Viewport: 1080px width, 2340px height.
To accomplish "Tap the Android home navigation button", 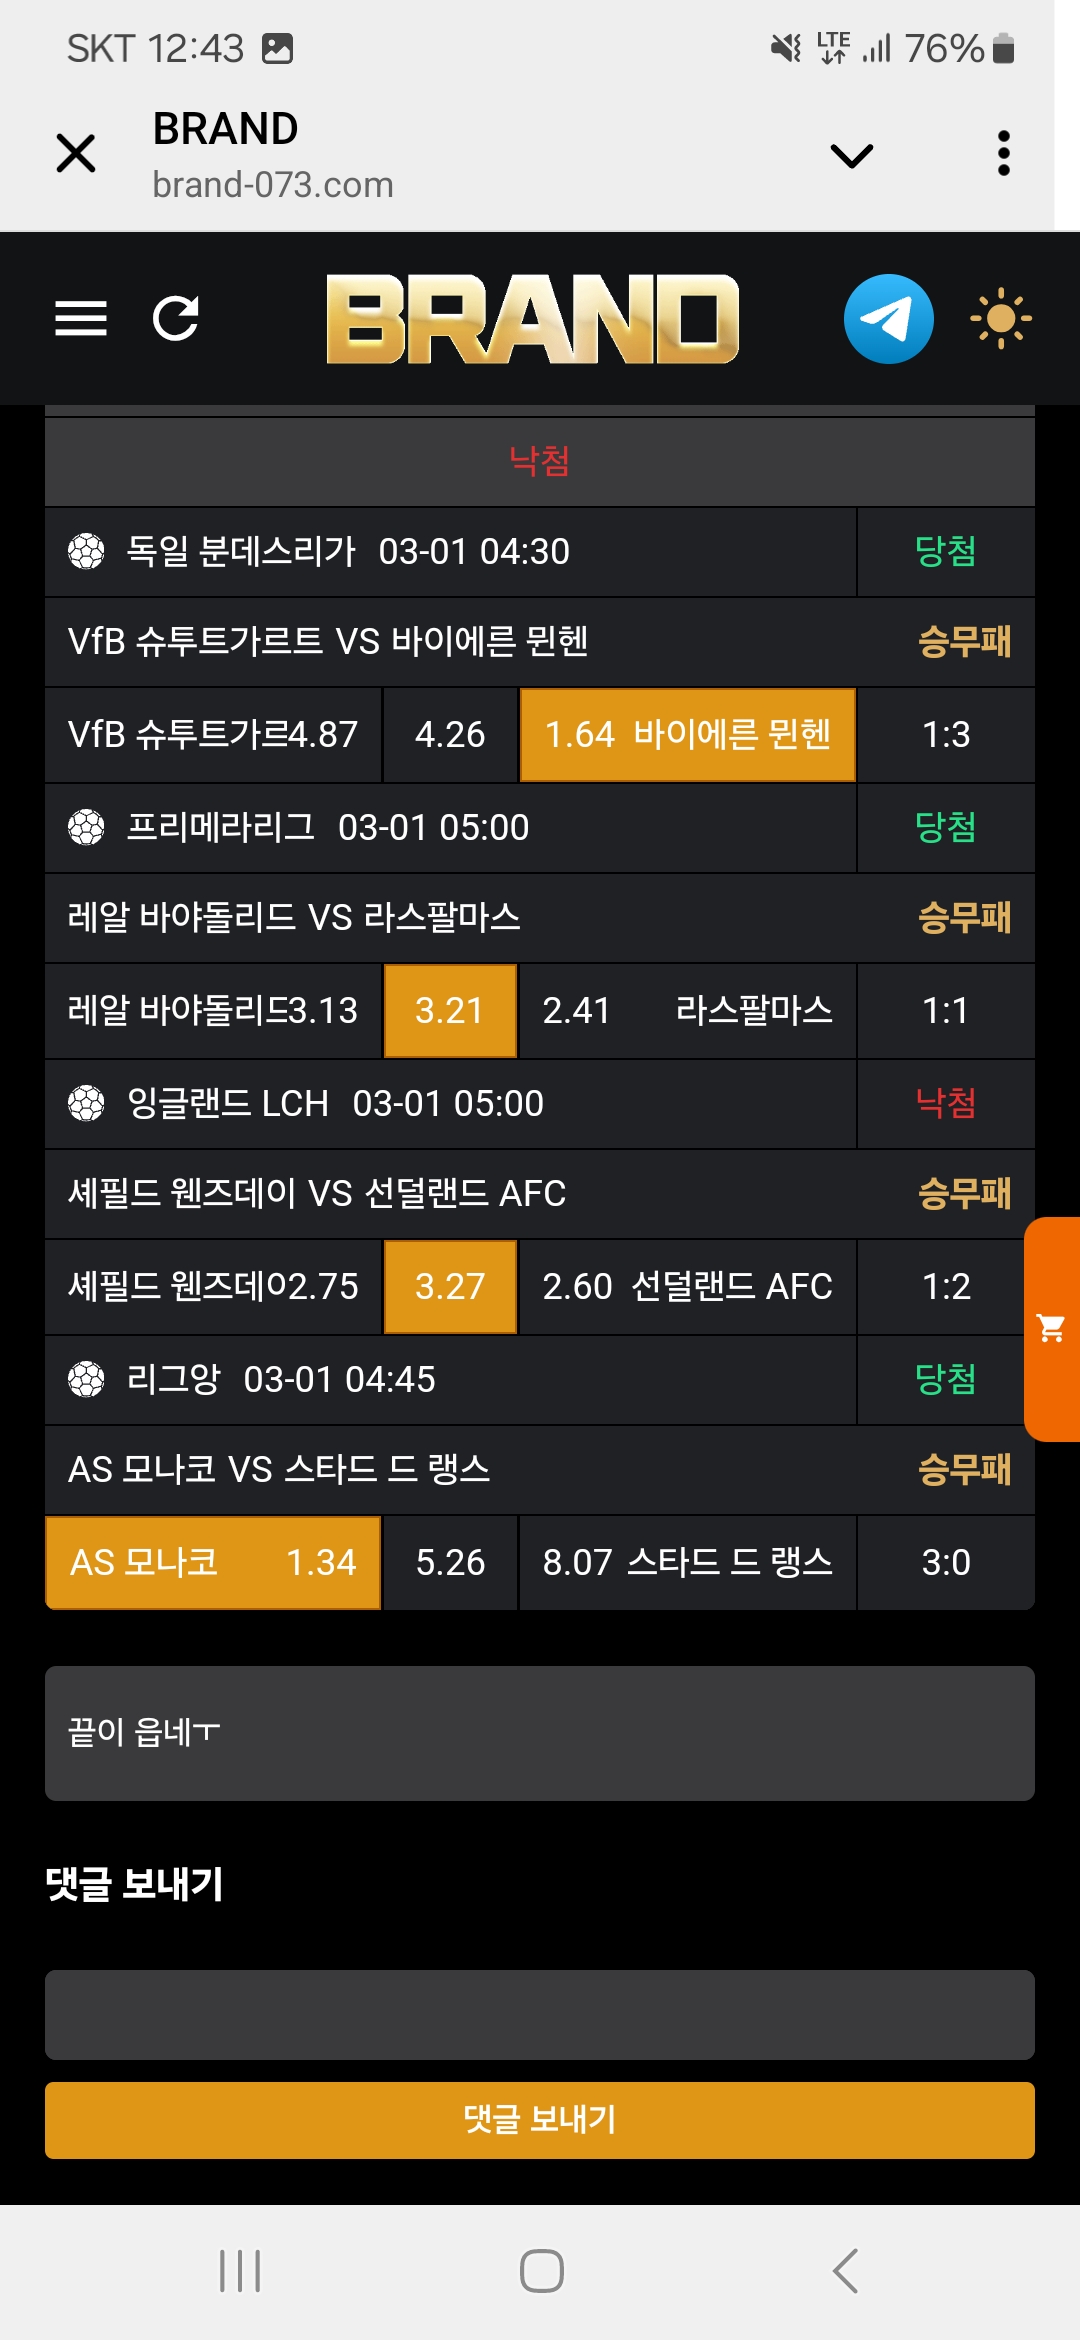I will click(541, 2270).
